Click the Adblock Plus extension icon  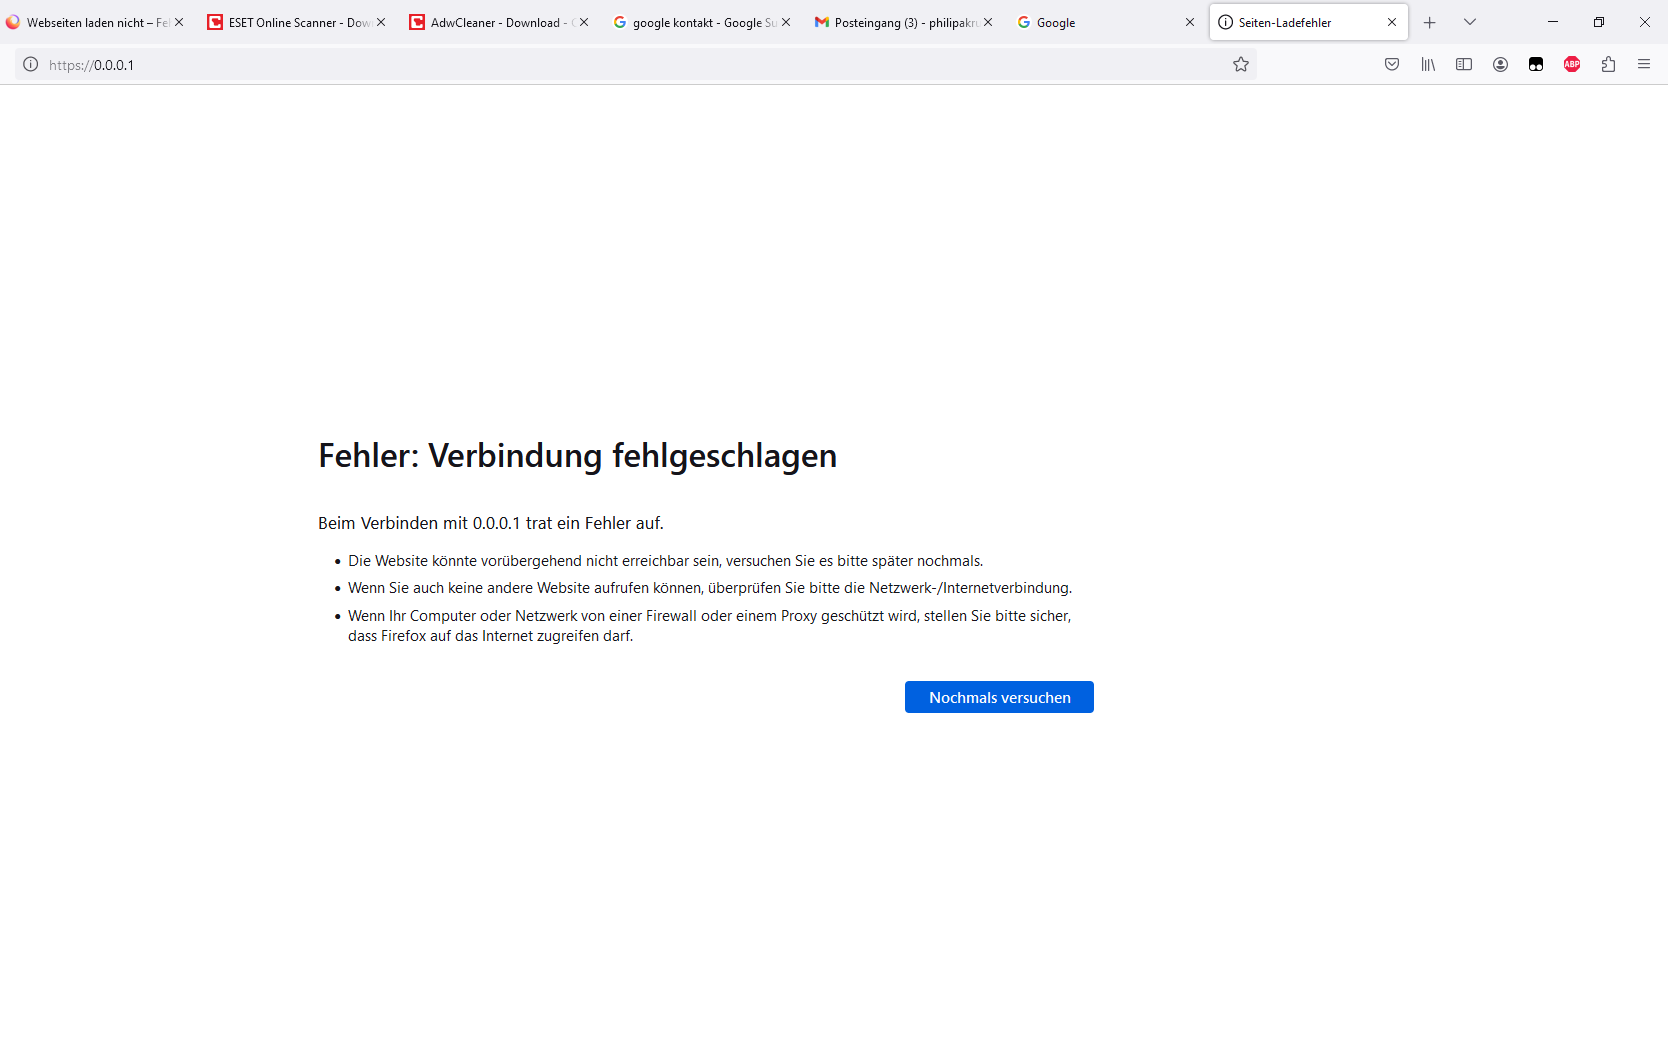1572,65
